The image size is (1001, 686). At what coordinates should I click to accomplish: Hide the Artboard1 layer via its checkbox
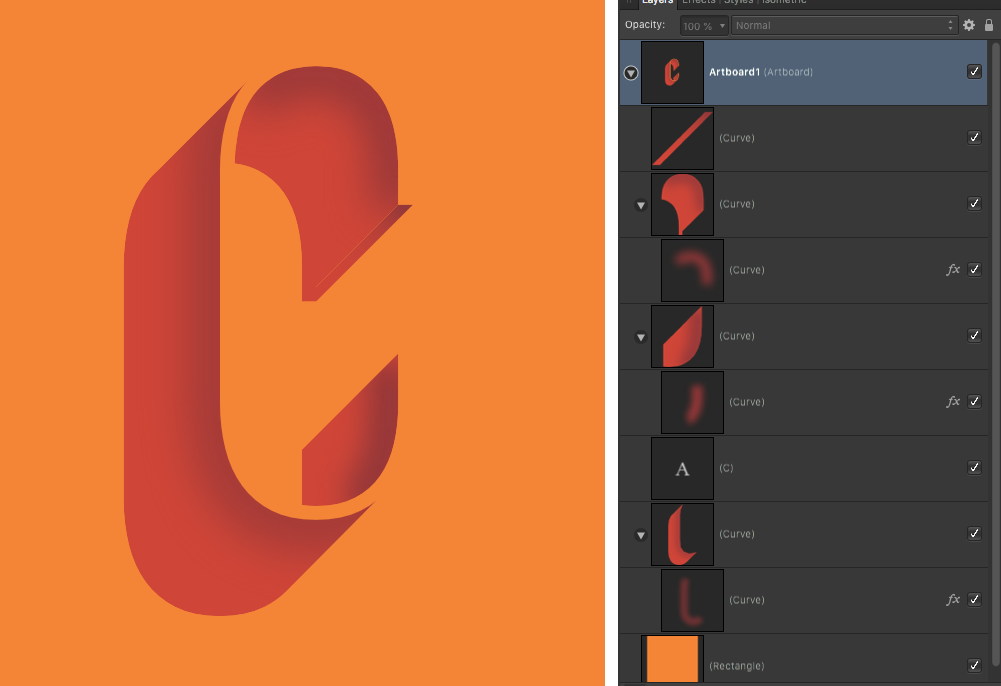(x=974, y=71)
